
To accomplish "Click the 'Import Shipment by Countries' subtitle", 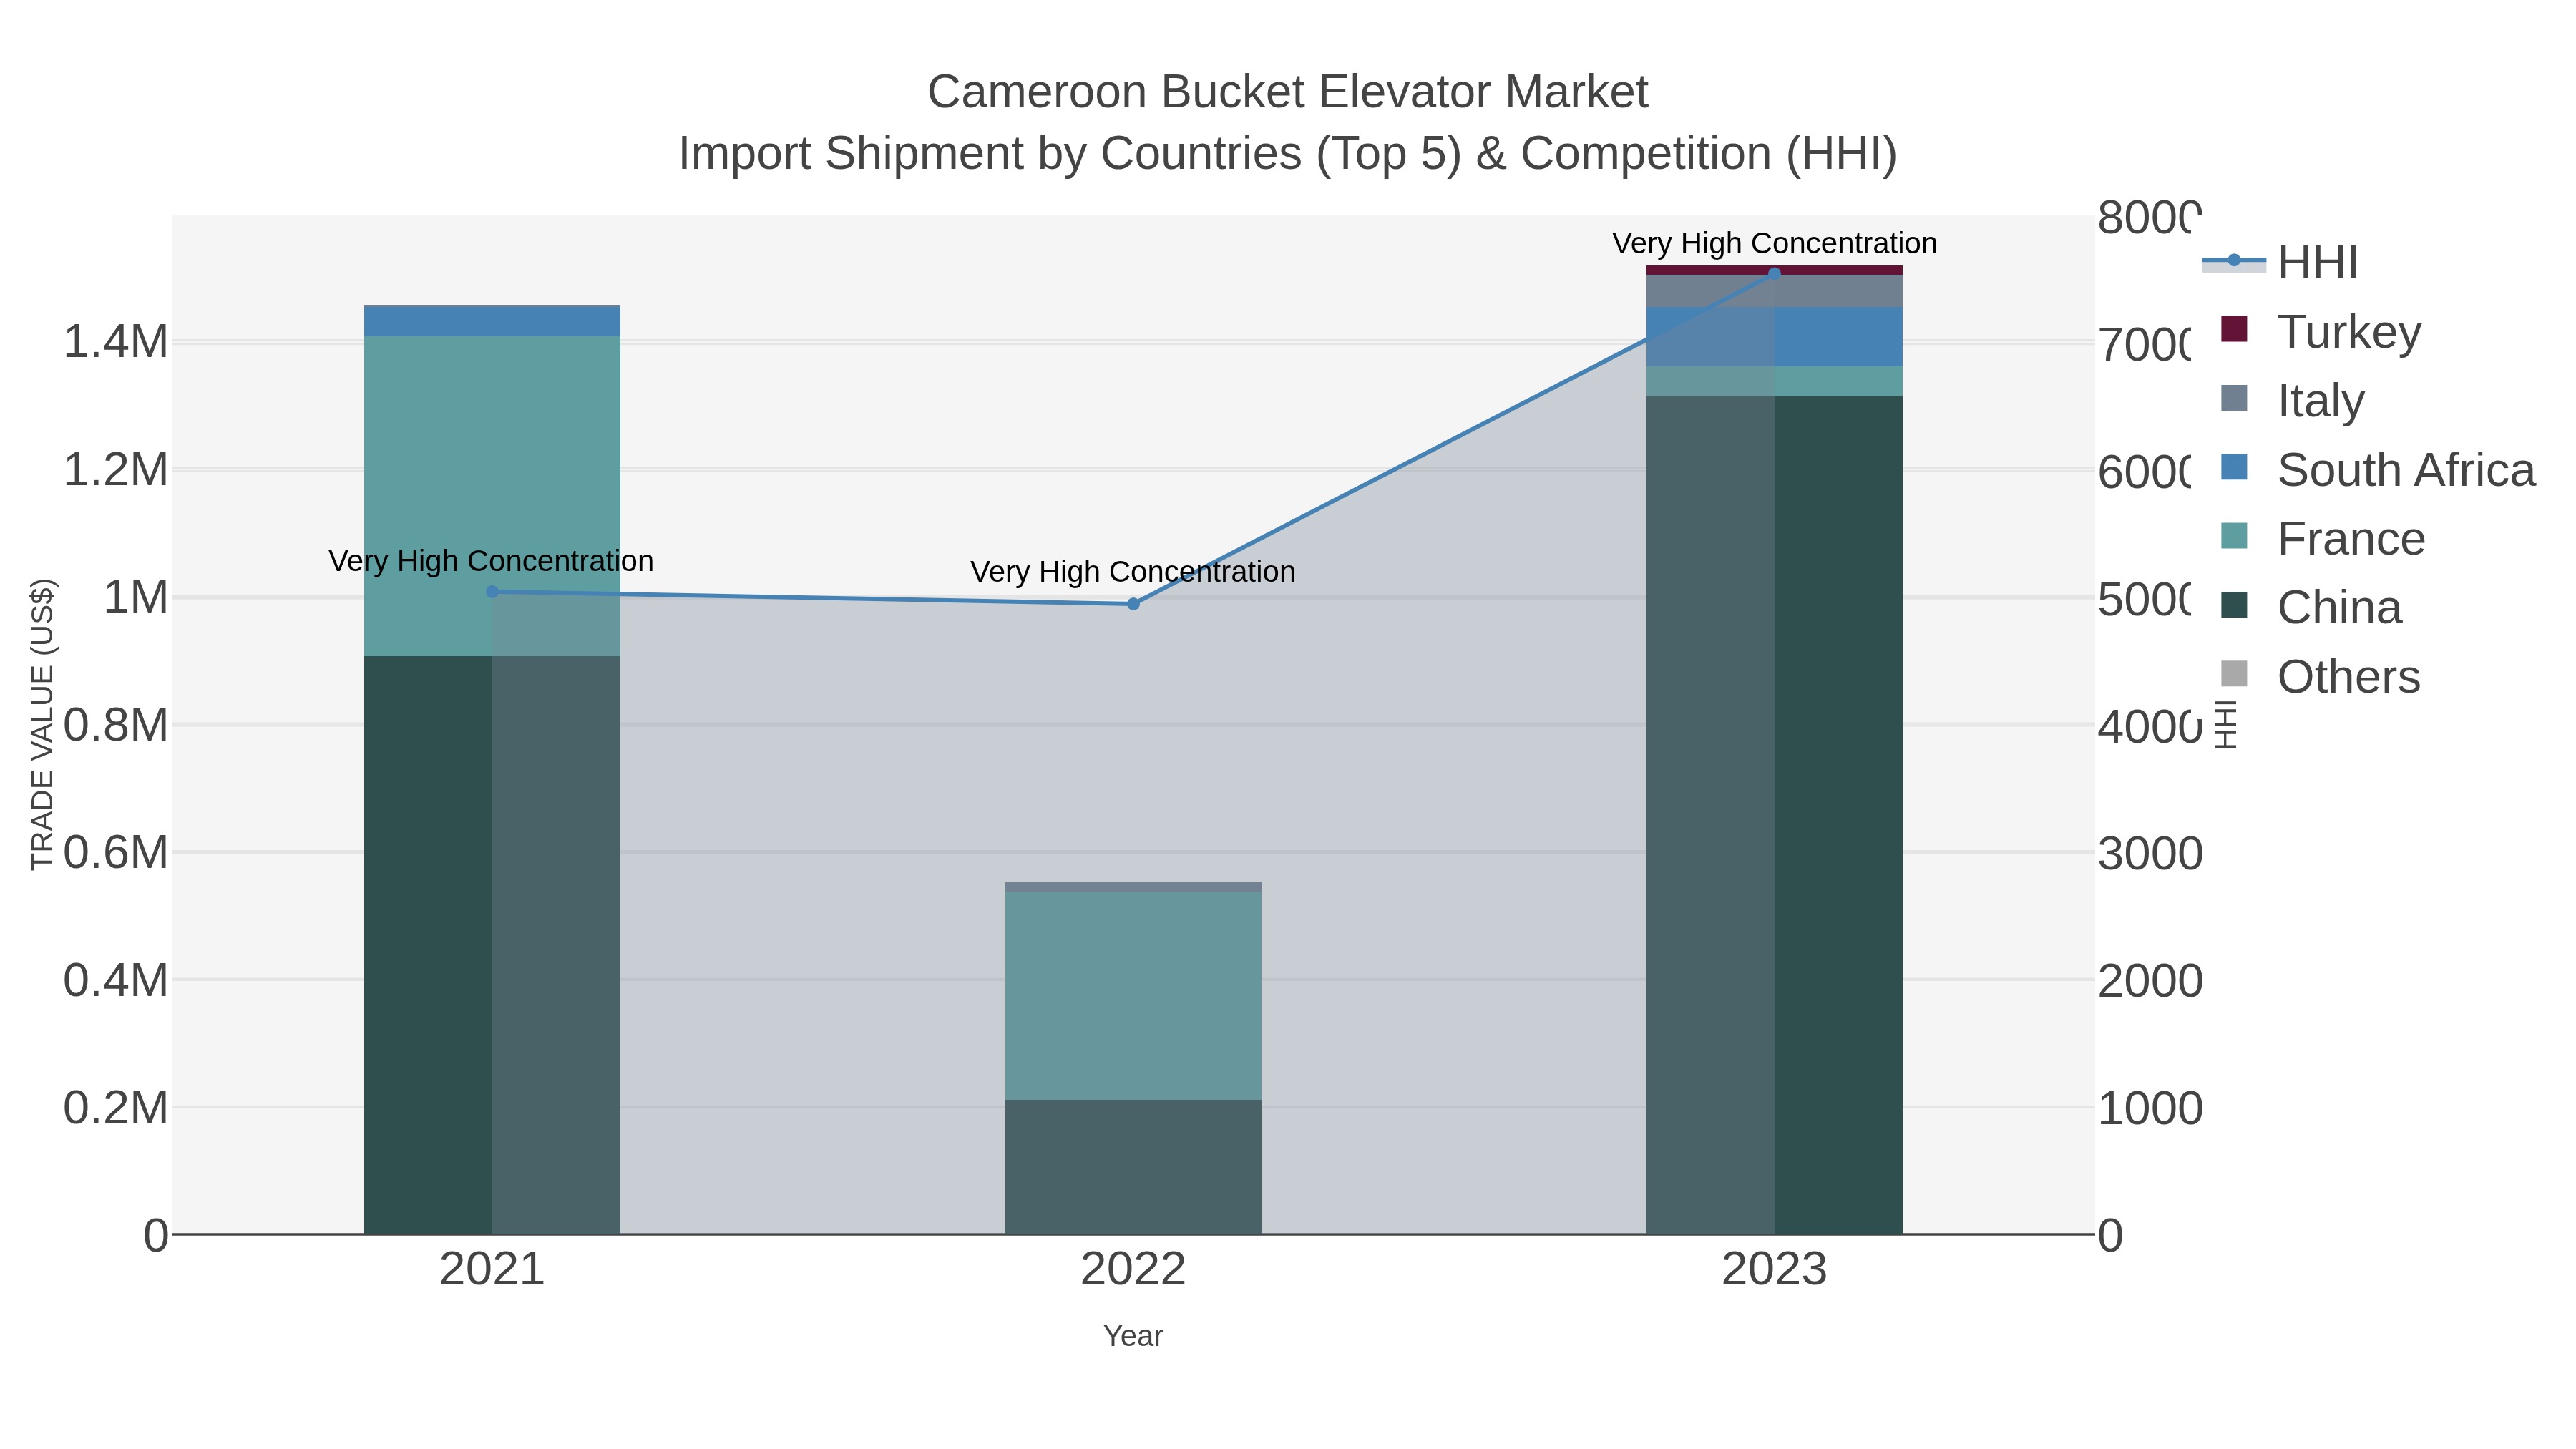I will click(1288, 154).
